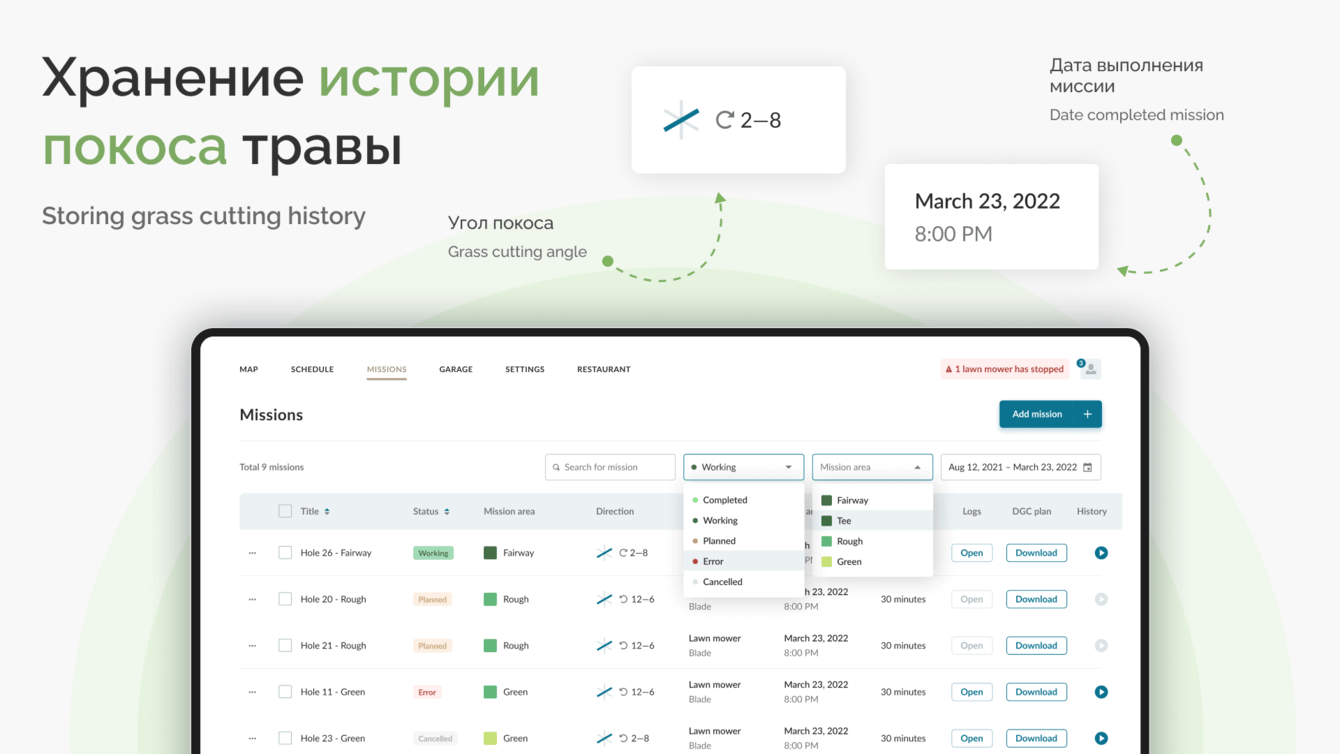Viewport: 1340px width, 754px height.
Task: Click the 'Total 9 missions' count text
Action: coord(272,467)
